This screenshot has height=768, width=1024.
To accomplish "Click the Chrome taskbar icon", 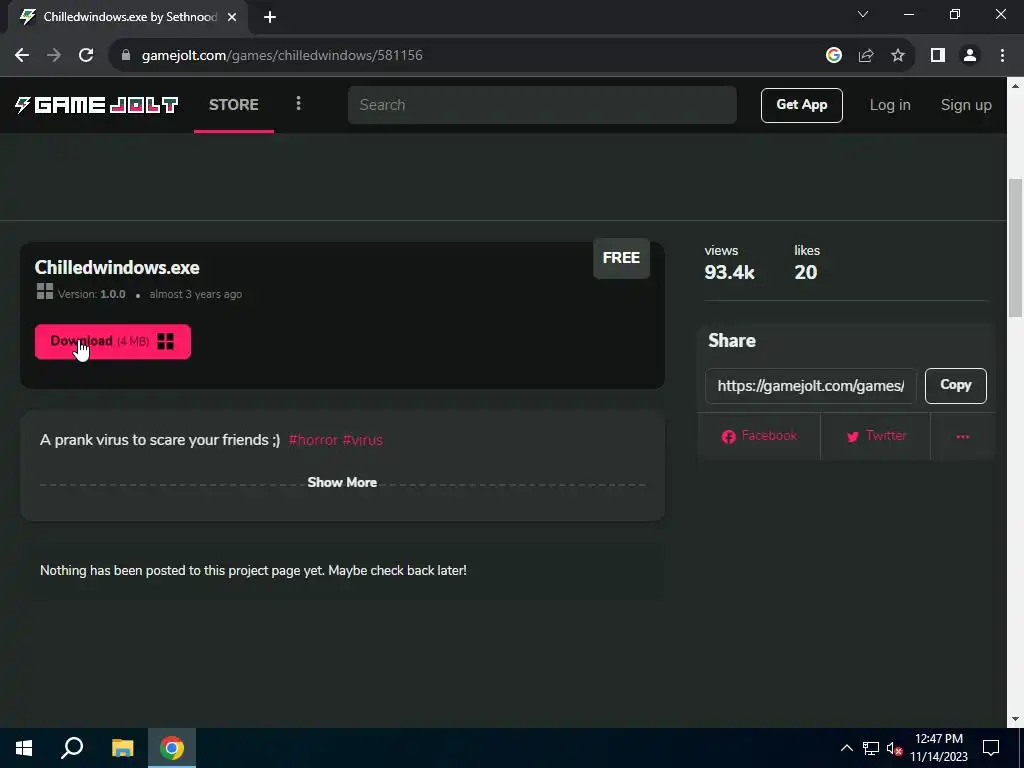I will click(x=172, y=748).
